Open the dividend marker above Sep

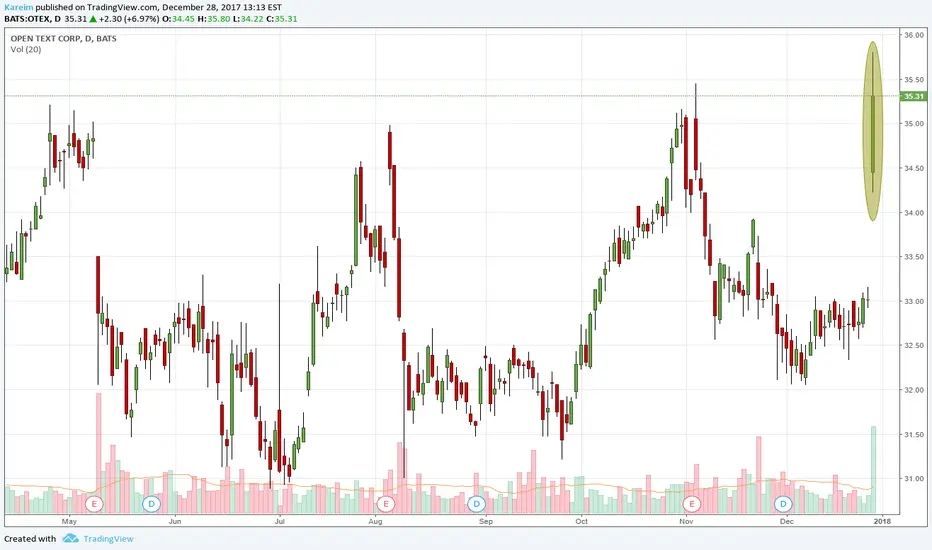[476, 504]
